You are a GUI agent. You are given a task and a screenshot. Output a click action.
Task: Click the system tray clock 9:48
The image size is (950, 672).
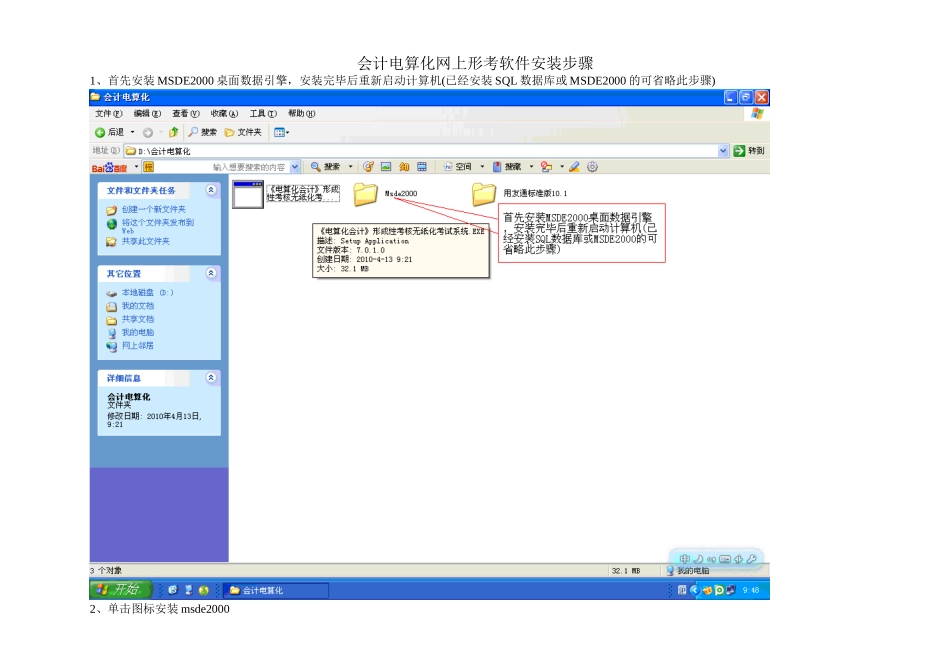point(751,590)
